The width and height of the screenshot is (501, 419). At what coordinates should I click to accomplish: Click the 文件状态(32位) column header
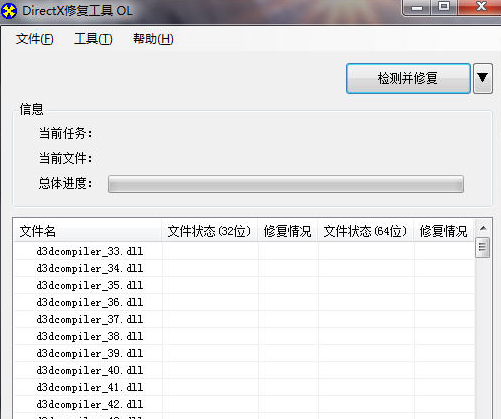pyautogui.click(x=209, y=231)
